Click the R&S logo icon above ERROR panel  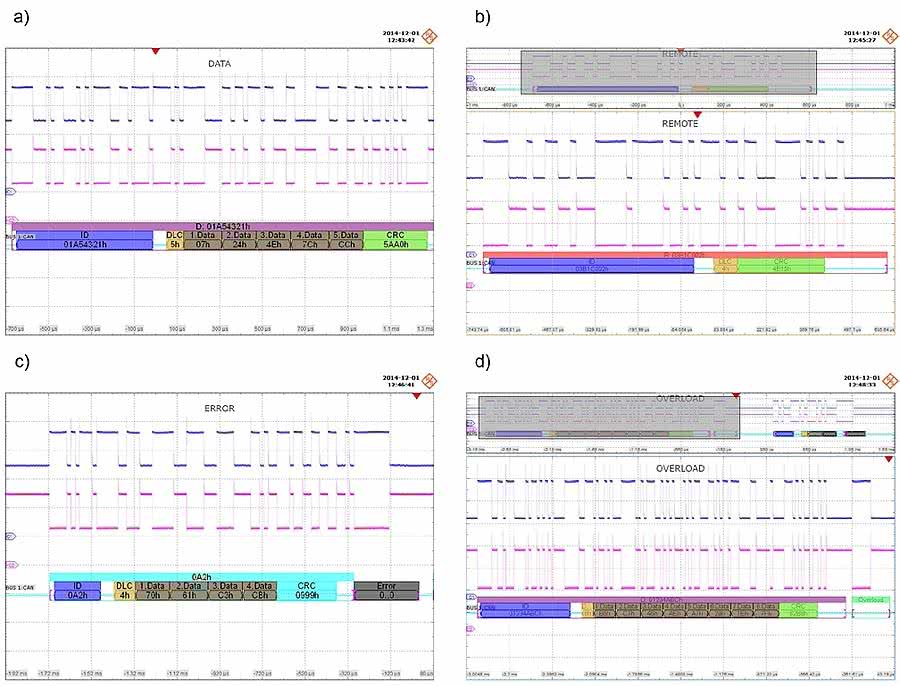click(431, 380)
